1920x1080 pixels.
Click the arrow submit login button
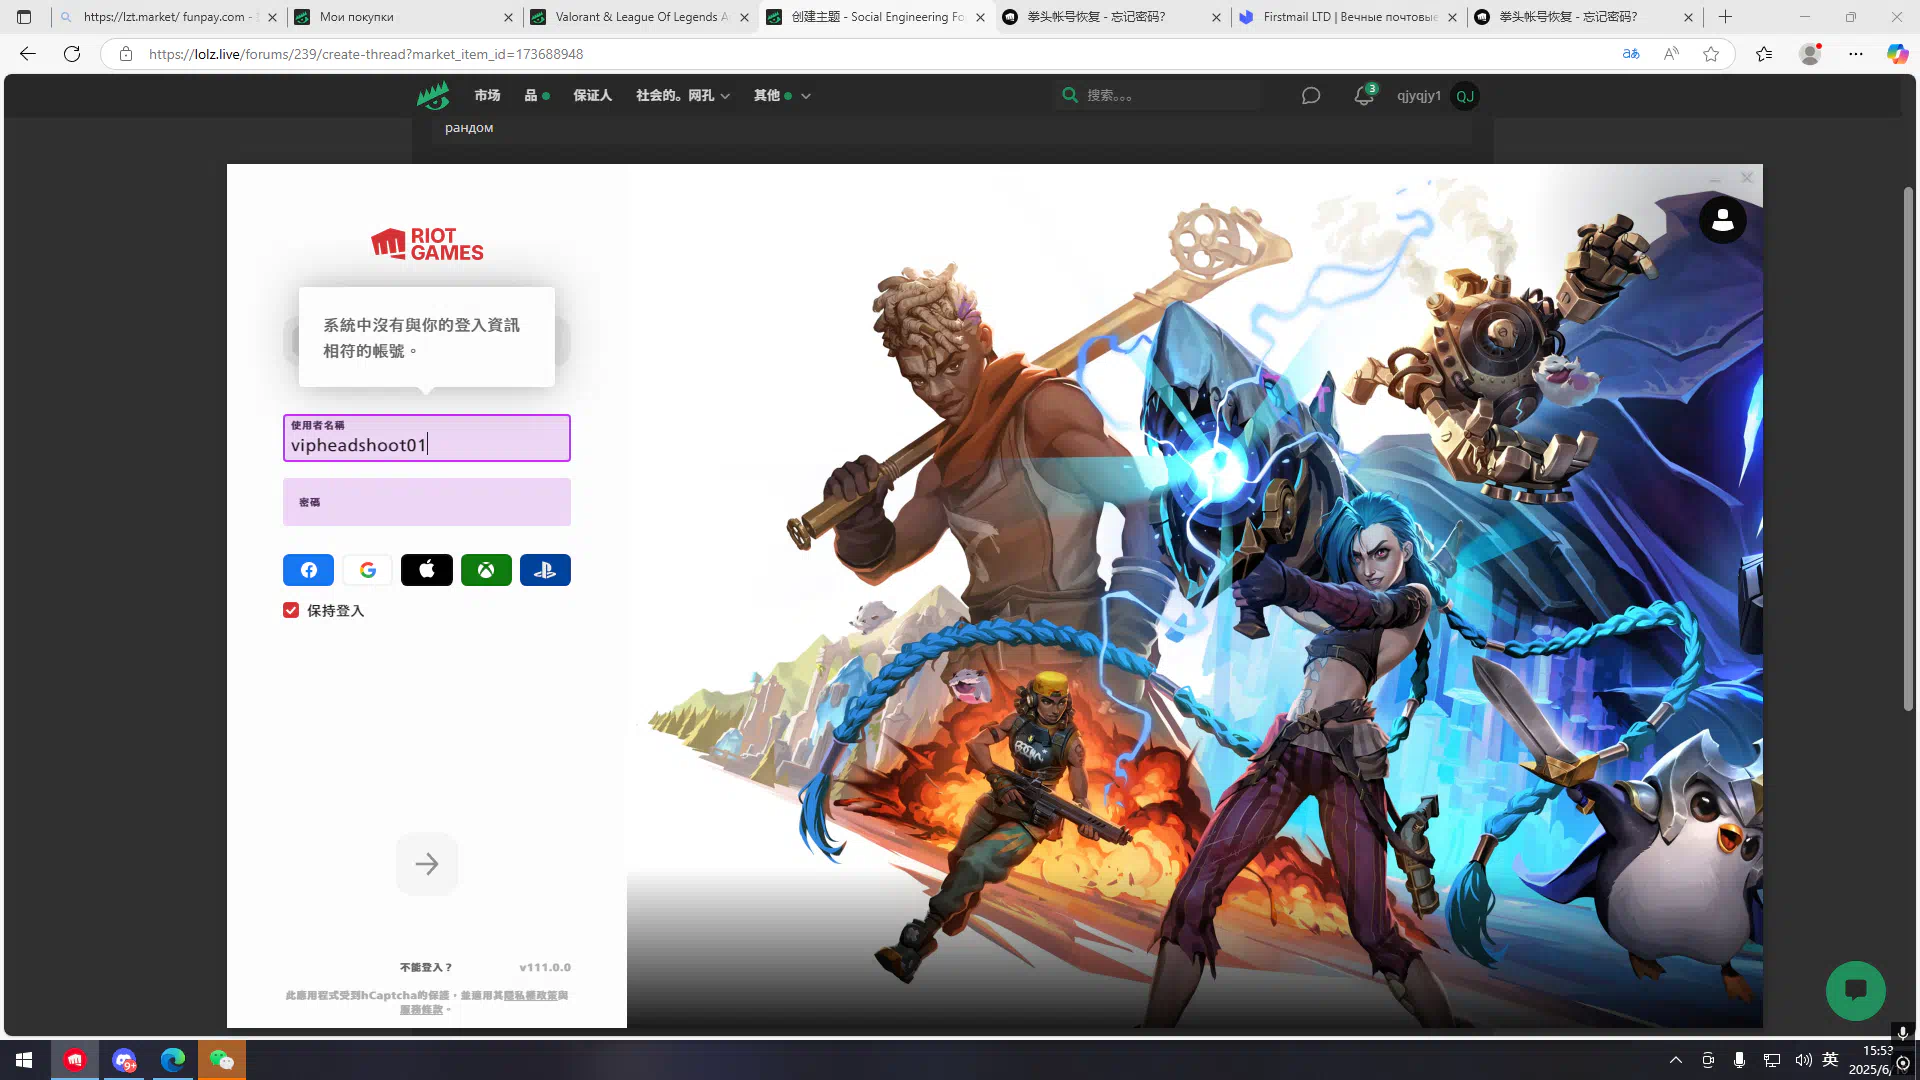[427, 864]
